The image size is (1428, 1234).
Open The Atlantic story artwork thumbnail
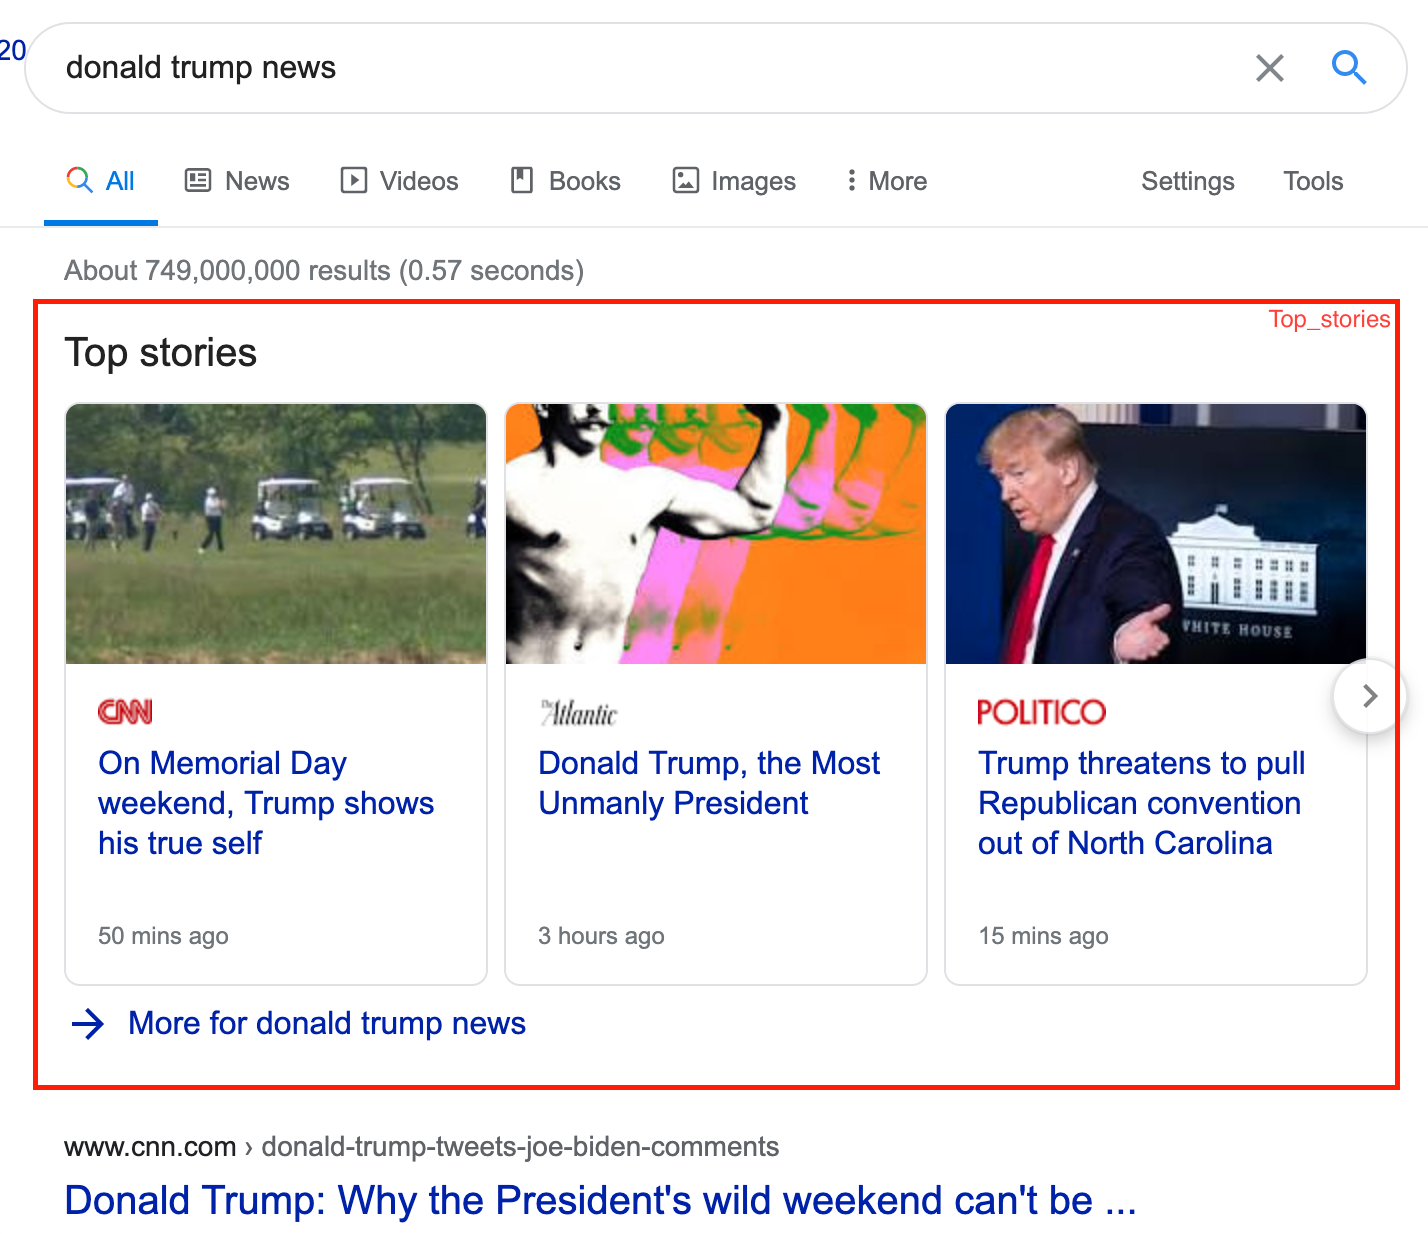[716, 534]
